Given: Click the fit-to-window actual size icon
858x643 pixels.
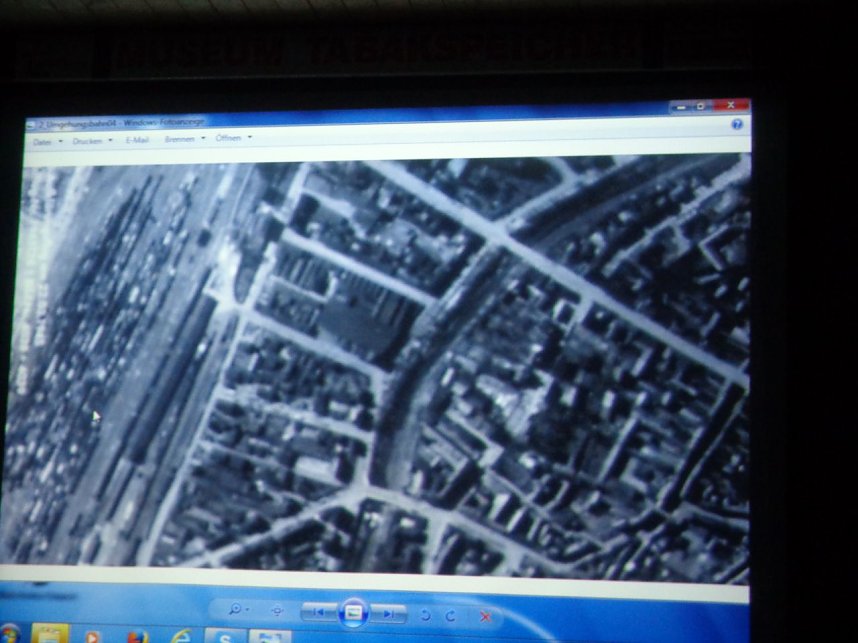Looking at the screenshot, I should click(x=277, y=610).
